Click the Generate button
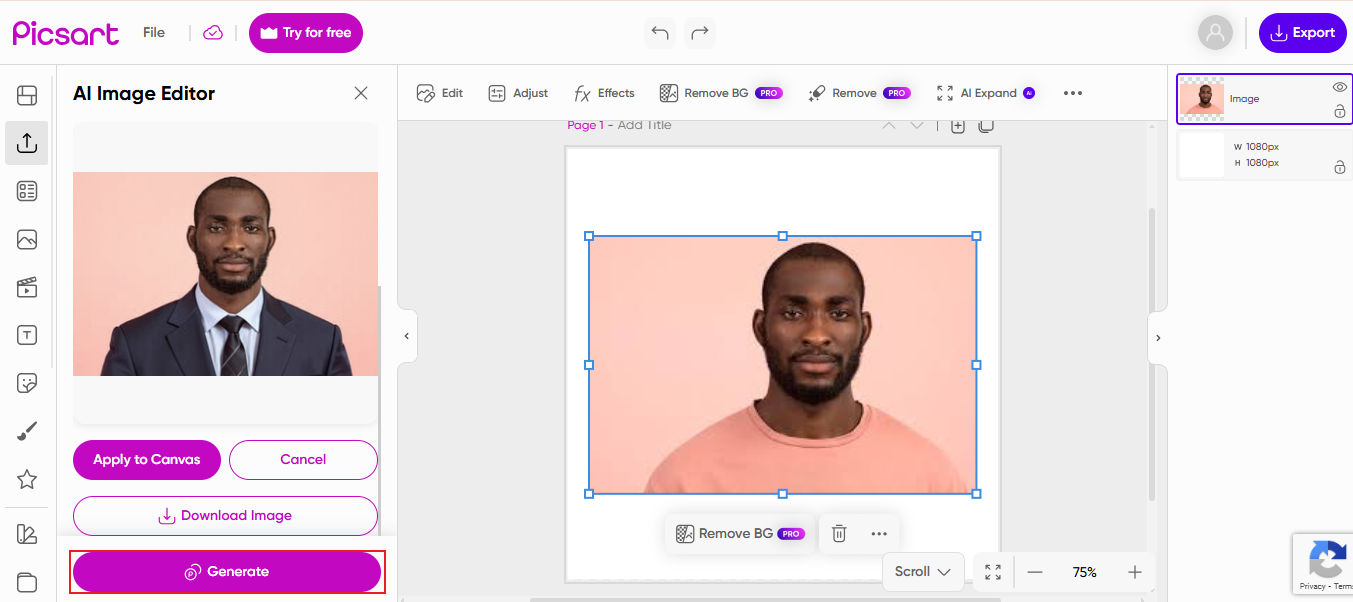This screenshot has height=602, width=1353. 227,572
